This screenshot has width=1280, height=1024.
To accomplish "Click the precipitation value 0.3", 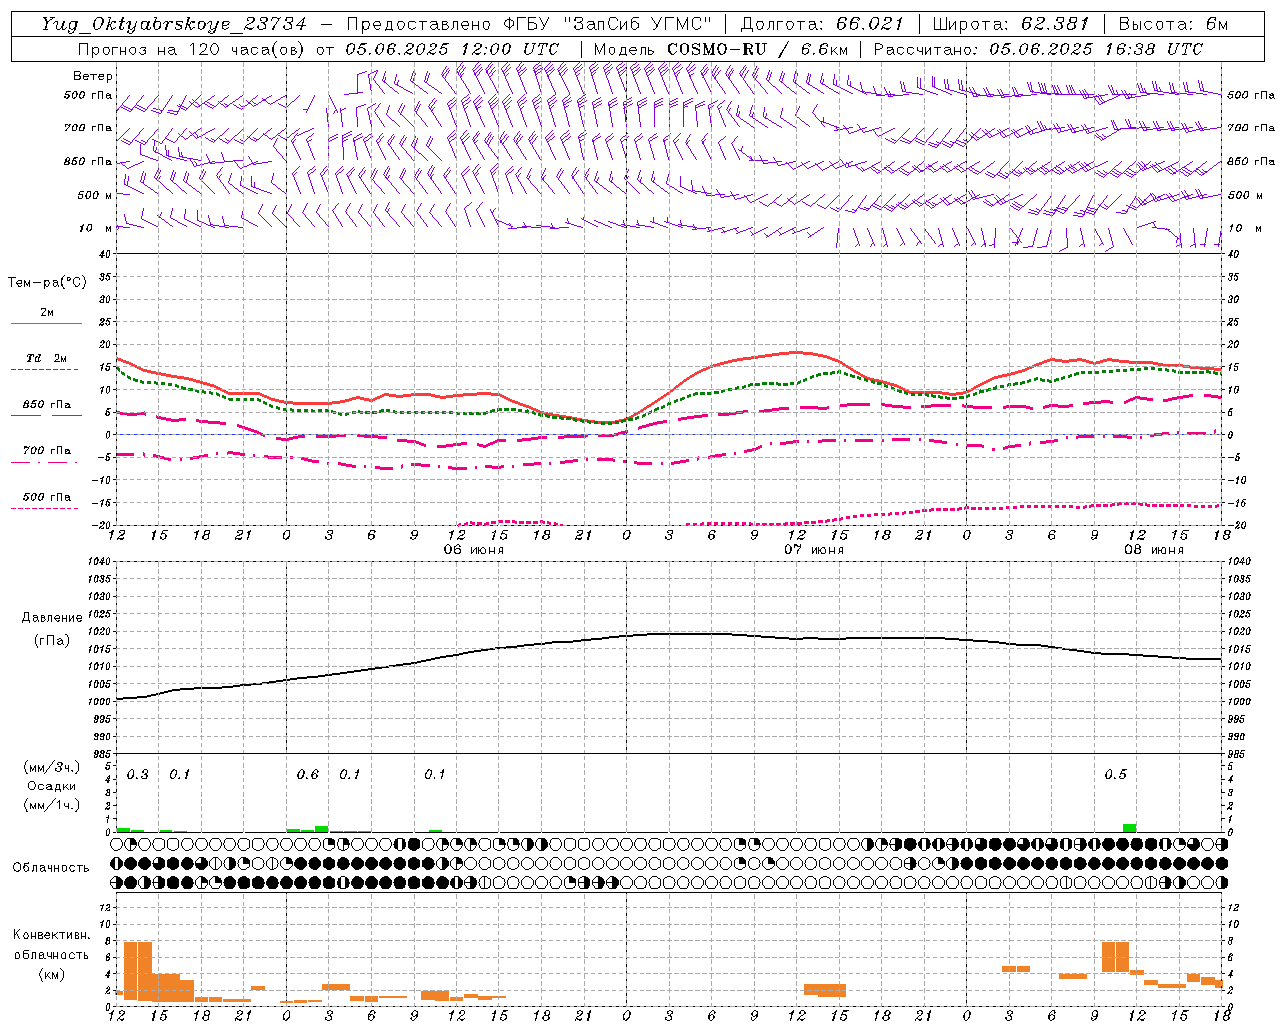I will [x=137, y=774].
